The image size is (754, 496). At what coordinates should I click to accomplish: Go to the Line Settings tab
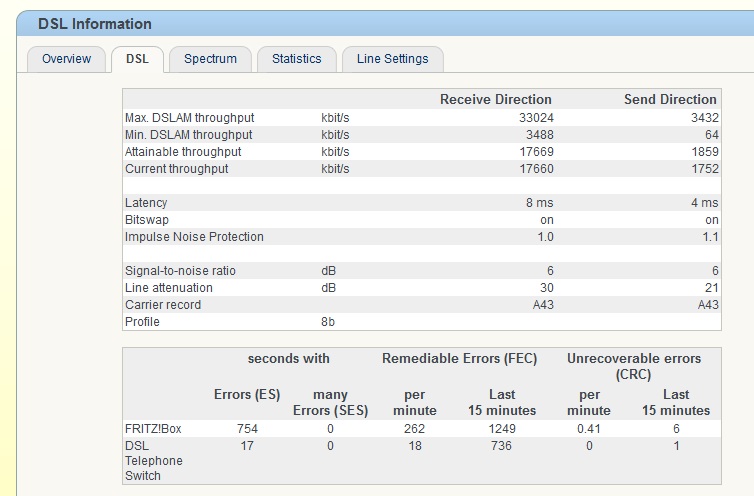point(392,59)
